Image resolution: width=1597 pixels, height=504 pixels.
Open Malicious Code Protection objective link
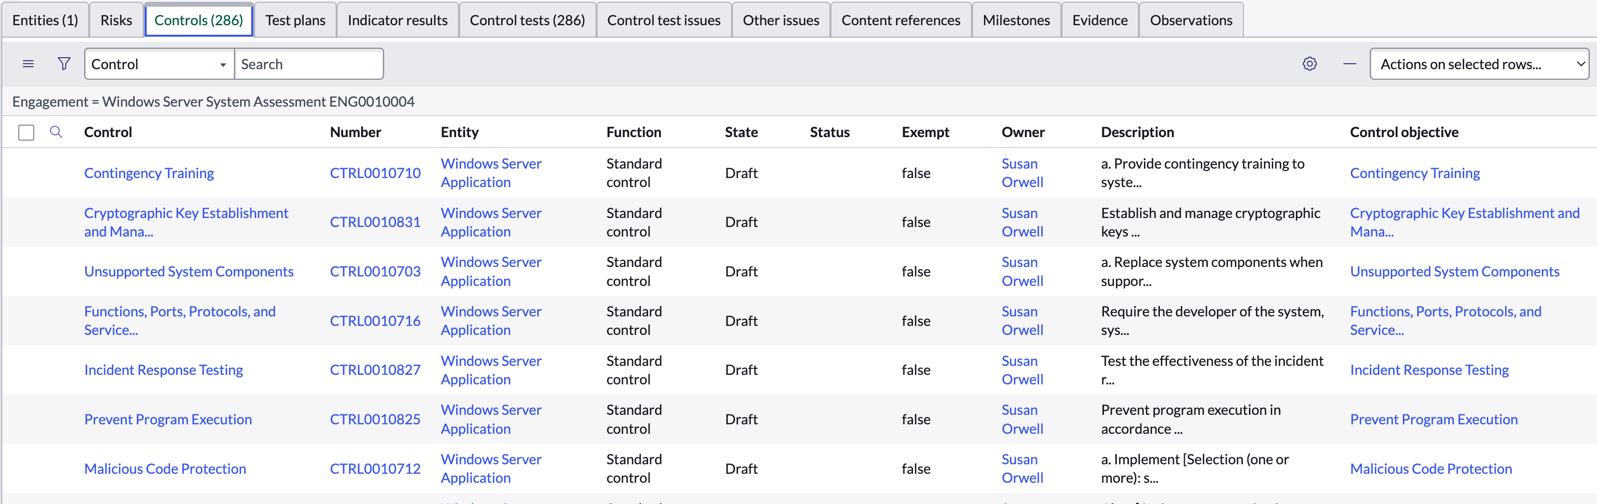[x=1431, y=468]
